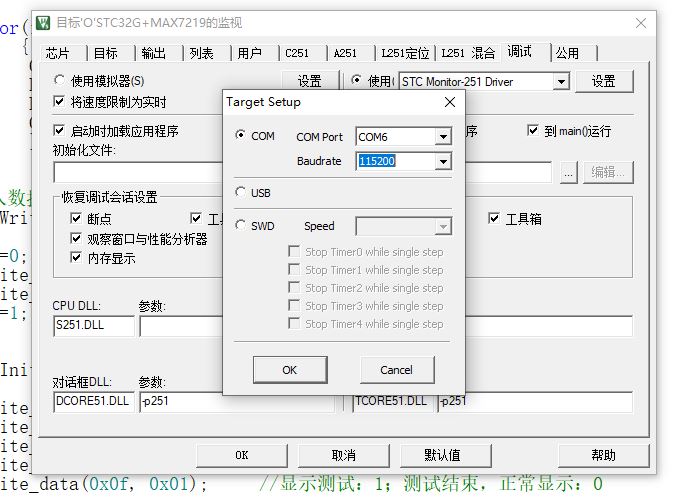Open the COM Port dropdown arrow

(443, 137)
